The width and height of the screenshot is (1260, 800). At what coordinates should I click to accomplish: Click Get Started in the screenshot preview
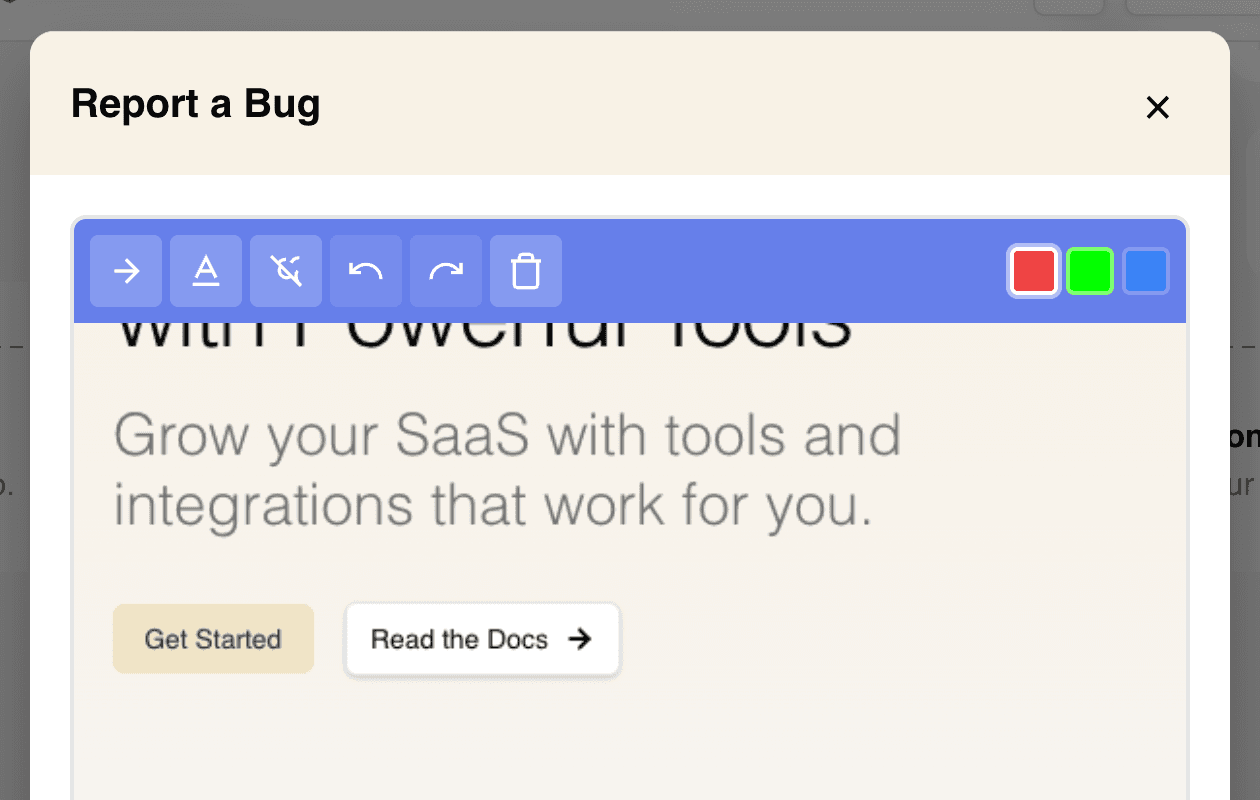[213, 639]
